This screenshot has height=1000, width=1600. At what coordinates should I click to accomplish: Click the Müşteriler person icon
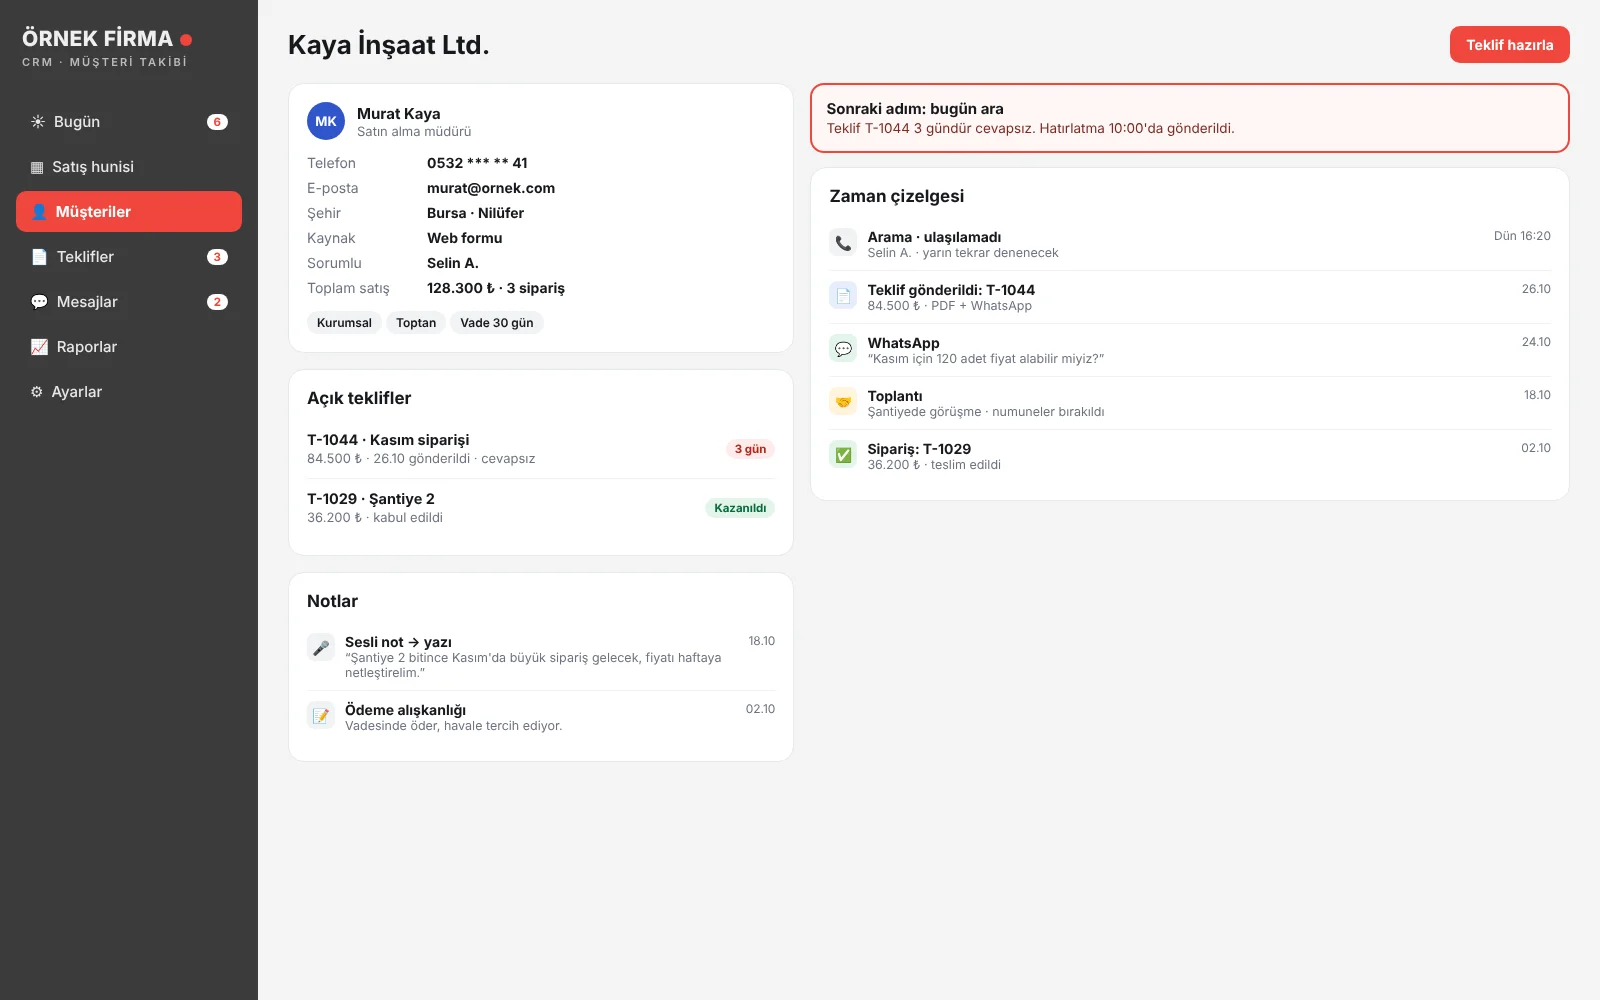tap(39, 212)
